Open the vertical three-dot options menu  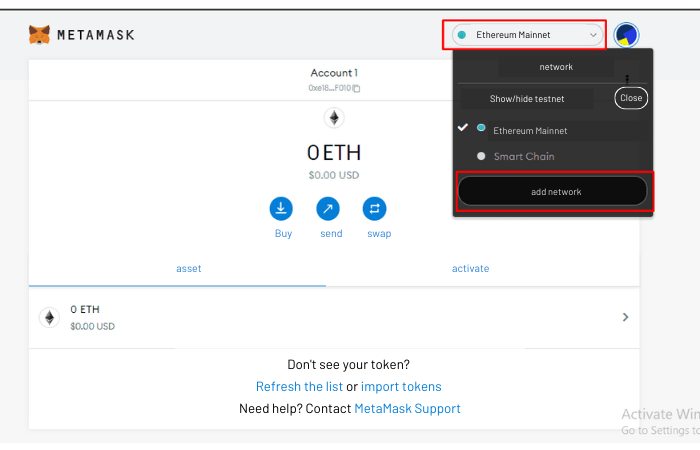tap(627, 79)
